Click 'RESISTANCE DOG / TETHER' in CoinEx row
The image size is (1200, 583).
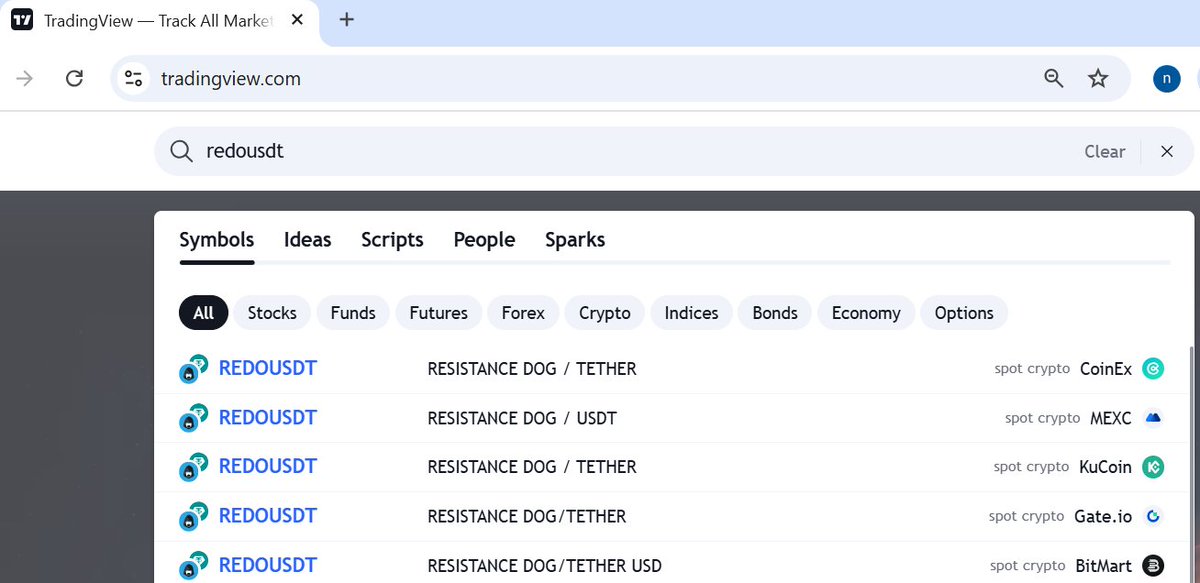pyautogui.click(x=532, y=369)
